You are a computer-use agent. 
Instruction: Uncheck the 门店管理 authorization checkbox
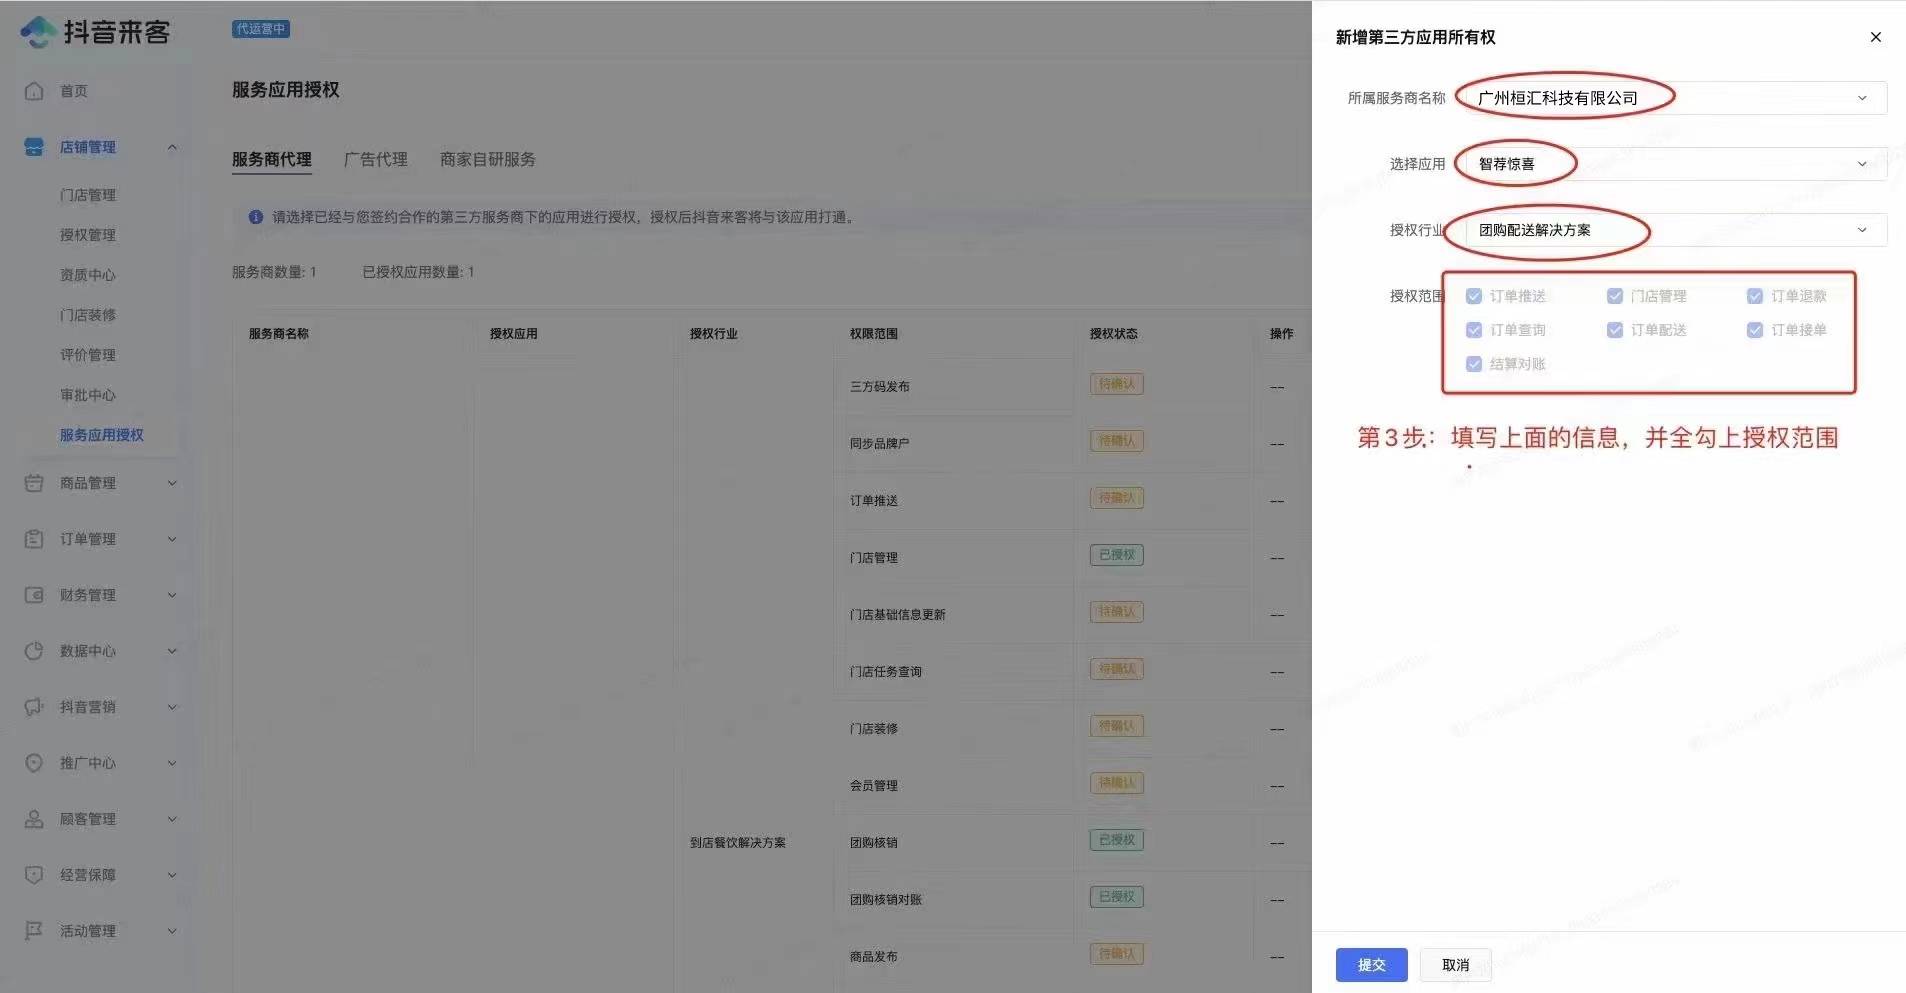tap(1614, 296)
